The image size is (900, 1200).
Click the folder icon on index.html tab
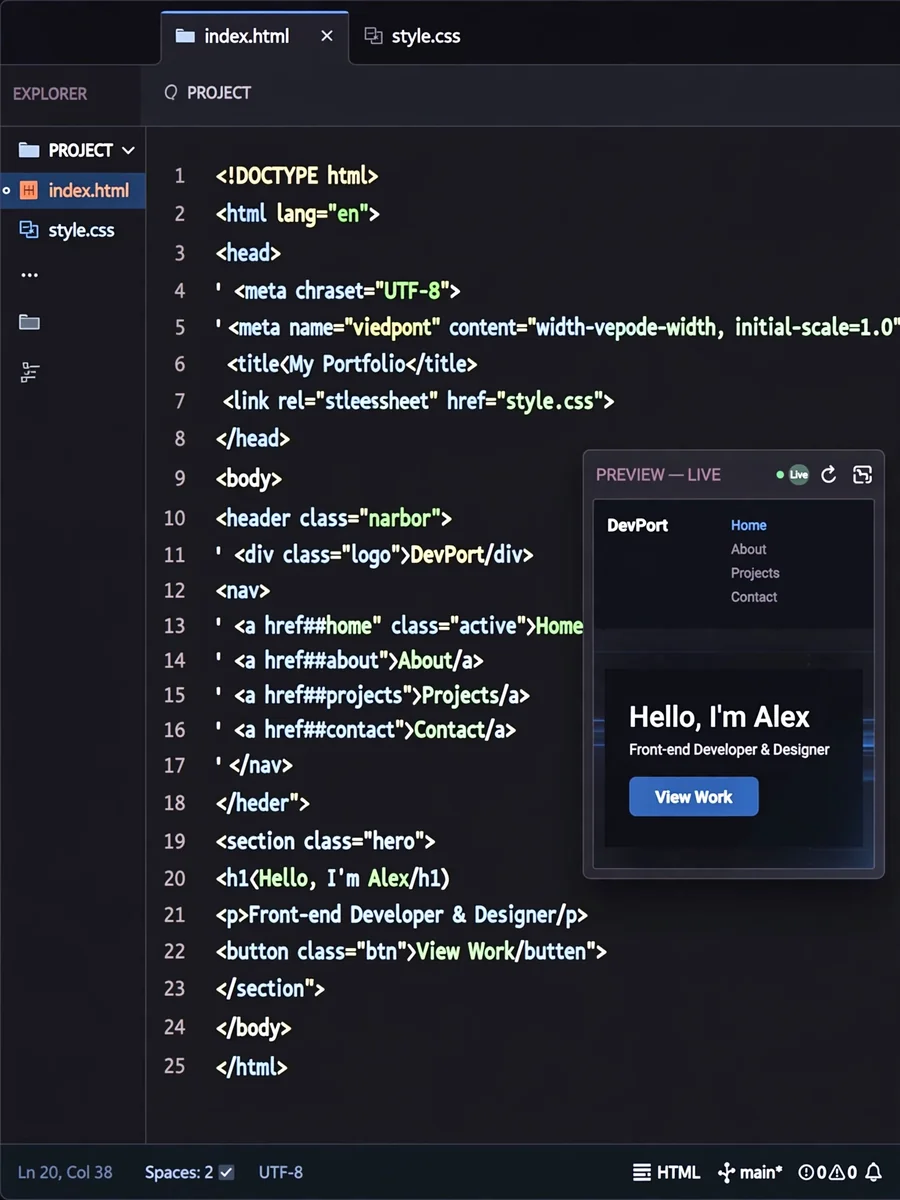click(185, 36)
